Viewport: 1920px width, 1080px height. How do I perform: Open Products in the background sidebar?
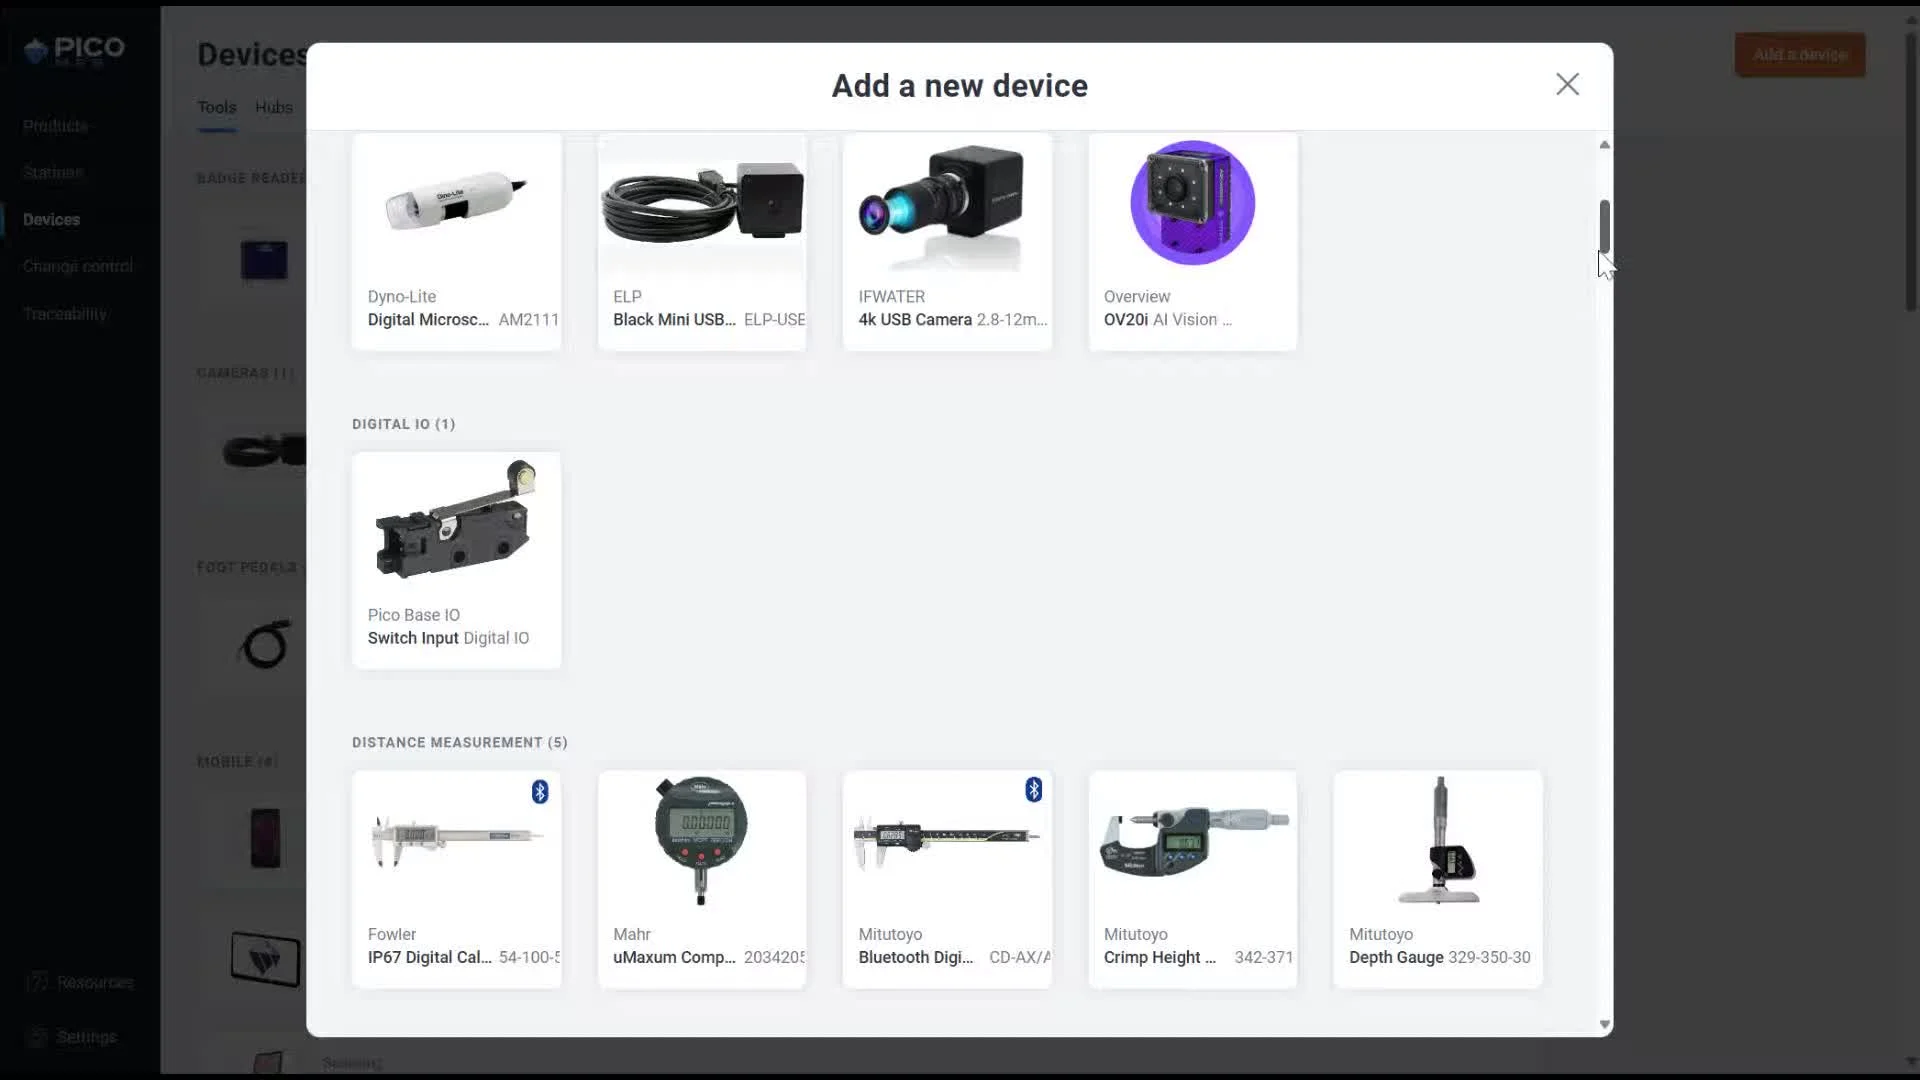[x=55, y=126]
